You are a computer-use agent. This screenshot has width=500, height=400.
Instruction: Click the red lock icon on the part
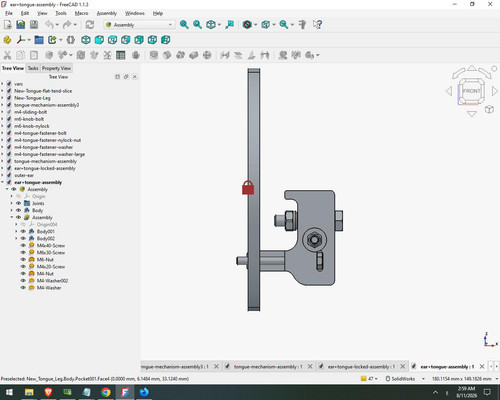pyautogui.click(x=248, y=188)
